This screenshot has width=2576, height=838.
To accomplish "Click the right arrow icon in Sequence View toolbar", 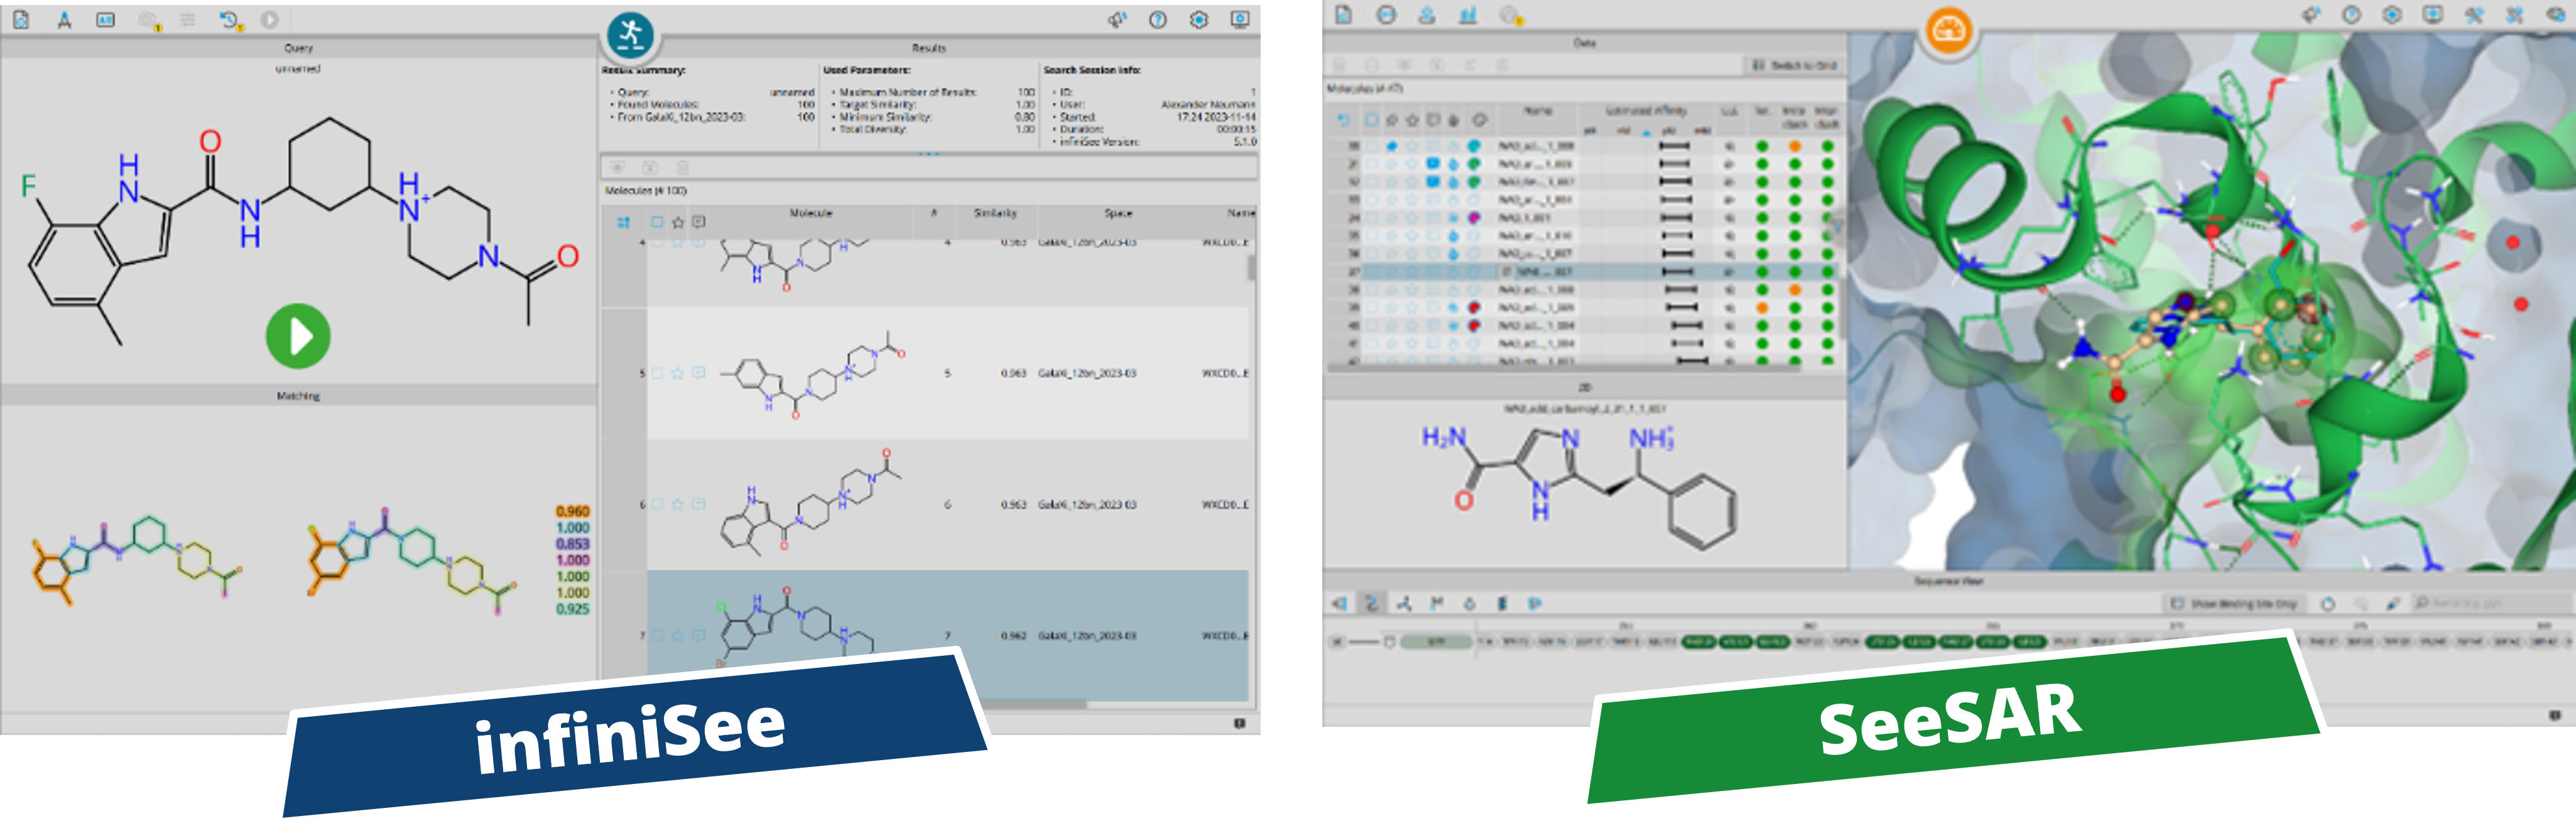I will point(1535,603).
